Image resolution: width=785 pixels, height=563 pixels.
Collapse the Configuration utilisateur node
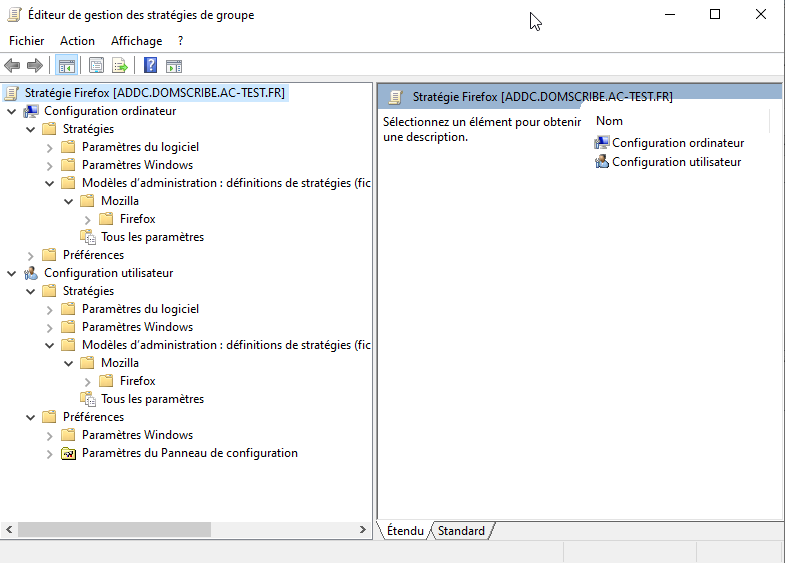click(x=12, y=274)
